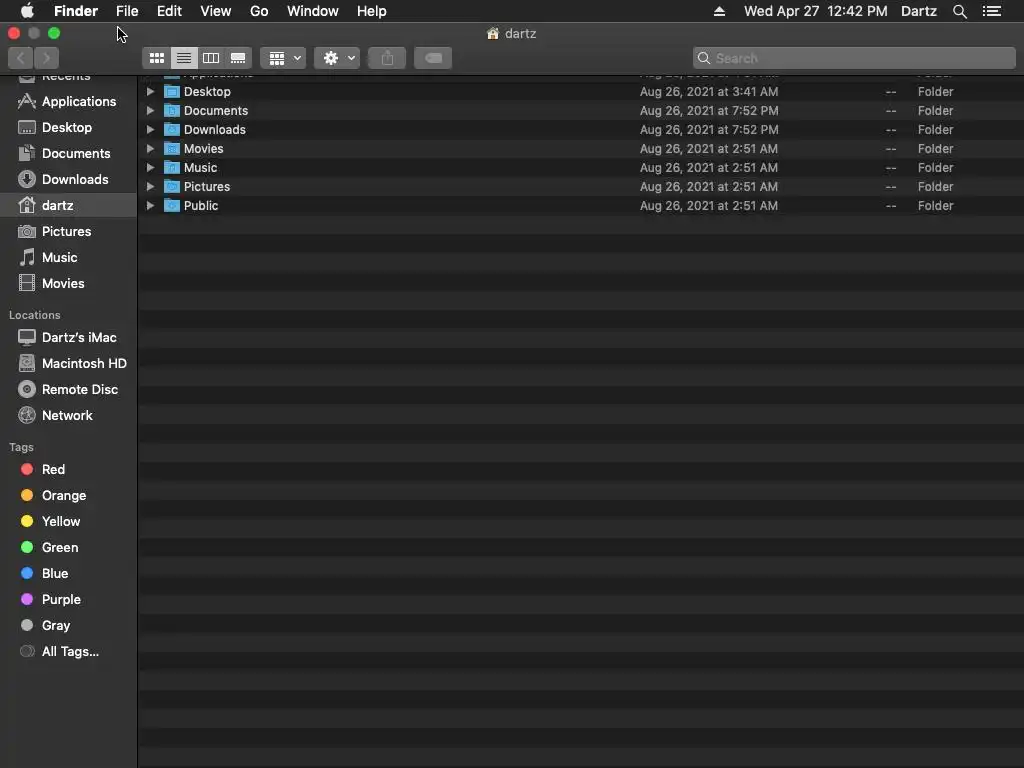
Task: Click the date and time in menu bar
Action: pos(816,11)
